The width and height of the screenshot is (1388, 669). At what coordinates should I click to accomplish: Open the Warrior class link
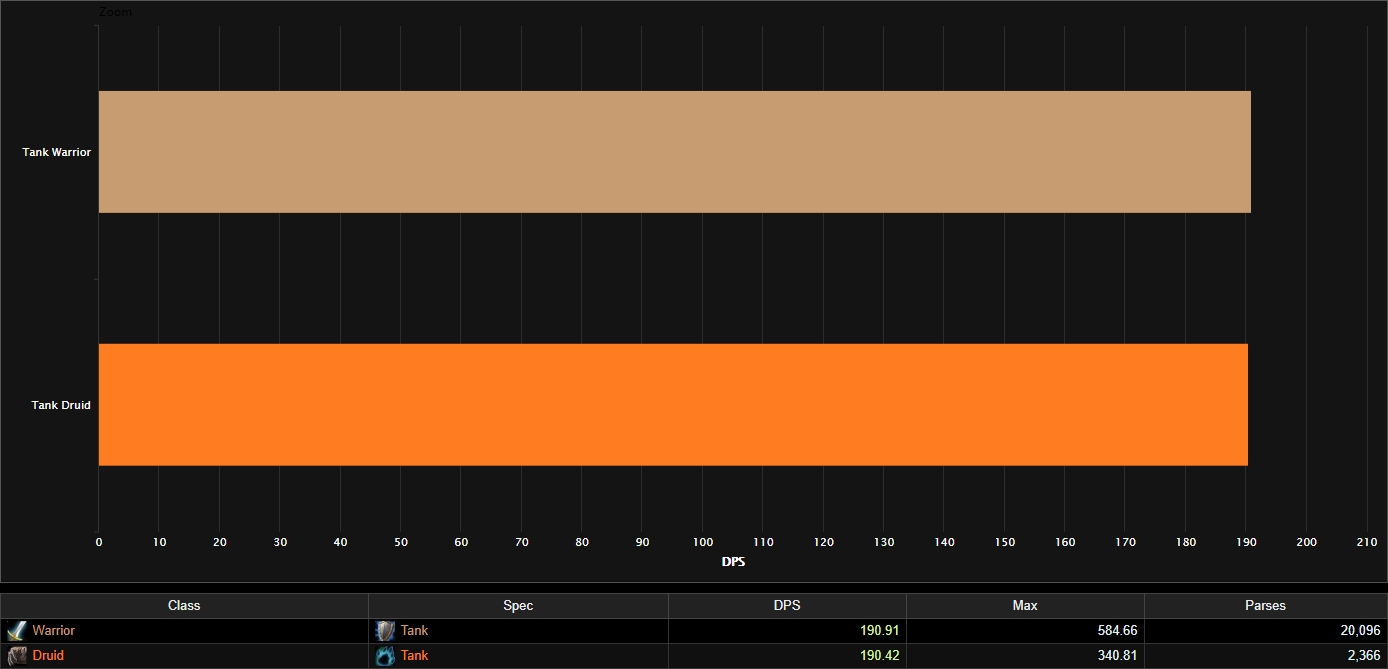[x=53, y=631]
